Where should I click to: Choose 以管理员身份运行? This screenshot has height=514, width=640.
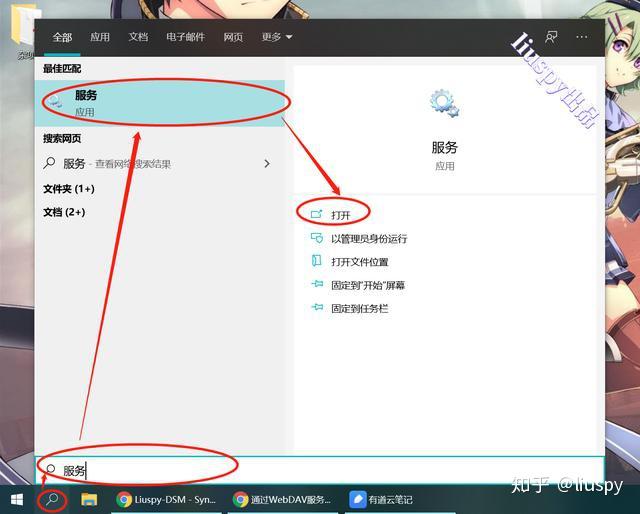[369, 238]
